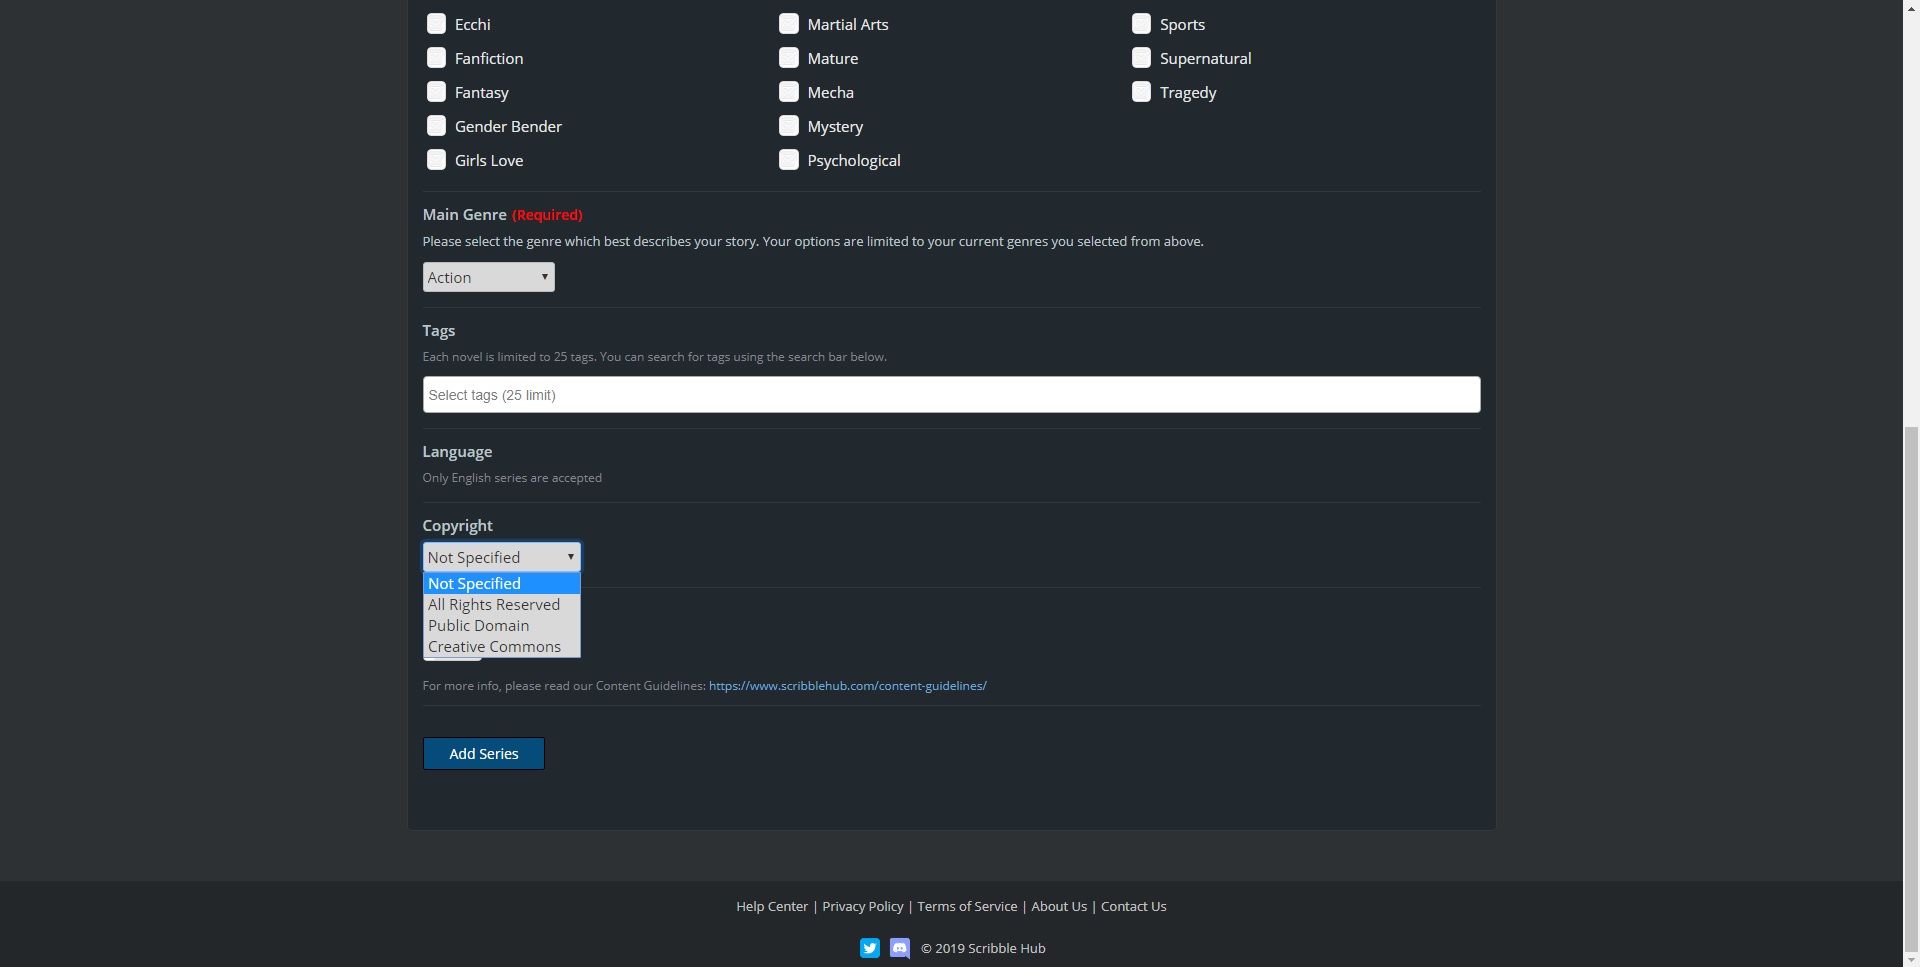Check the Ecchi genre checkbox
Viewport: 1920px width, 967px height.
coord(436,24)
